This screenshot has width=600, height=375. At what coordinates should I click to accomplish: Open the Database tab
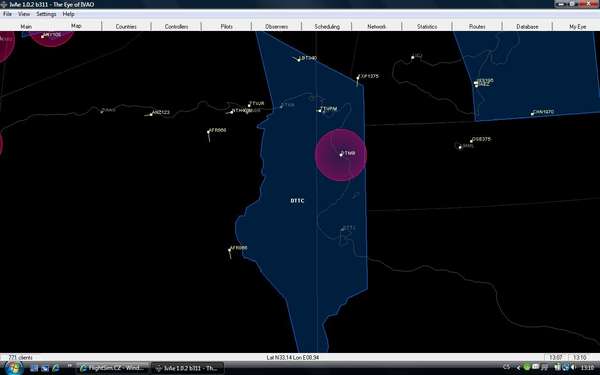[527, 26]
